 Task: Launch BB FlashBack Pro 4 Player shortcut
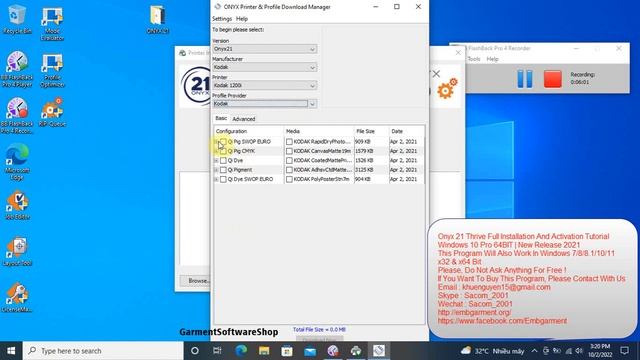[x=17, y=69]
